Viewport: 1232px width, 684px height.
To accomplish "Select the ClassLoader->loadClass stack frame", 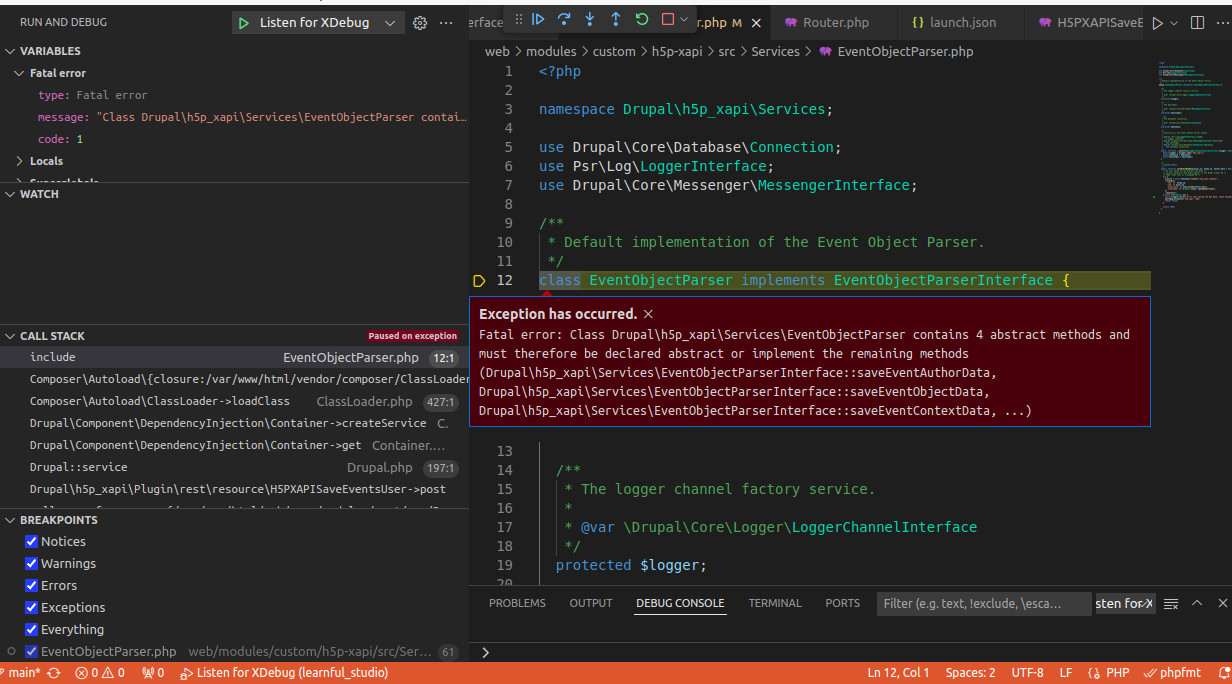I will tap(234, 401).
